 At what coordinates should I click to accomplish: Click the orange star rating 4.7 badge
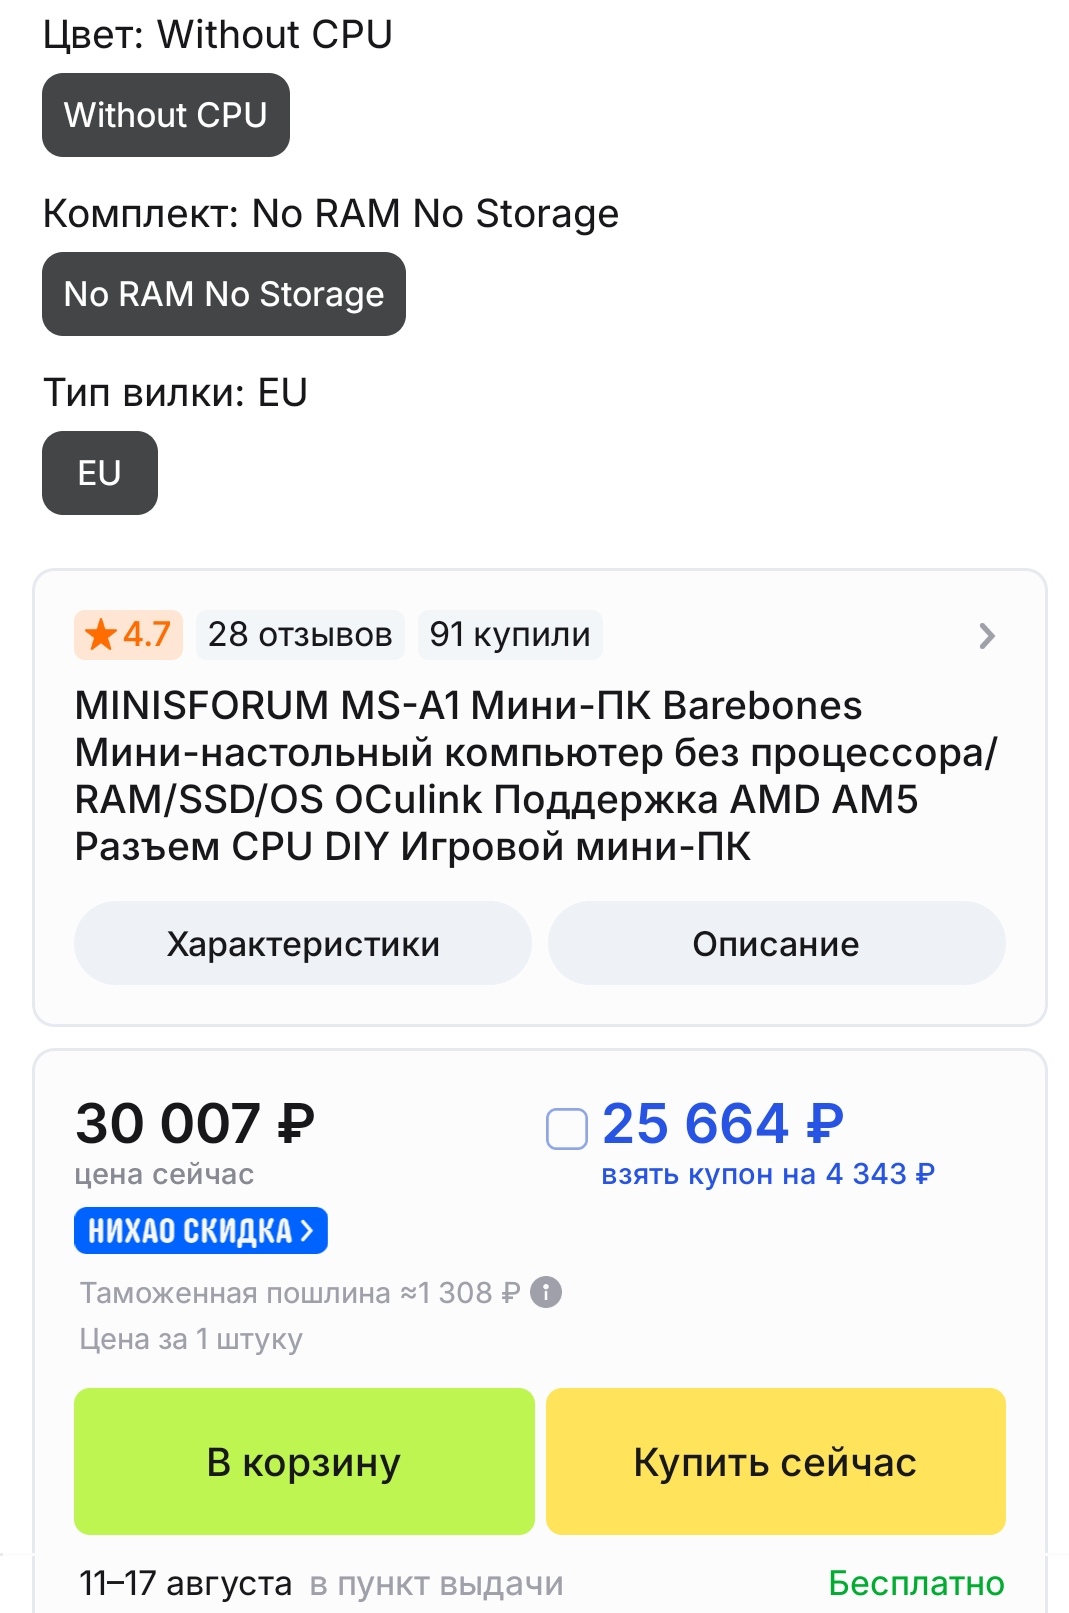click(x=128, y=634)
